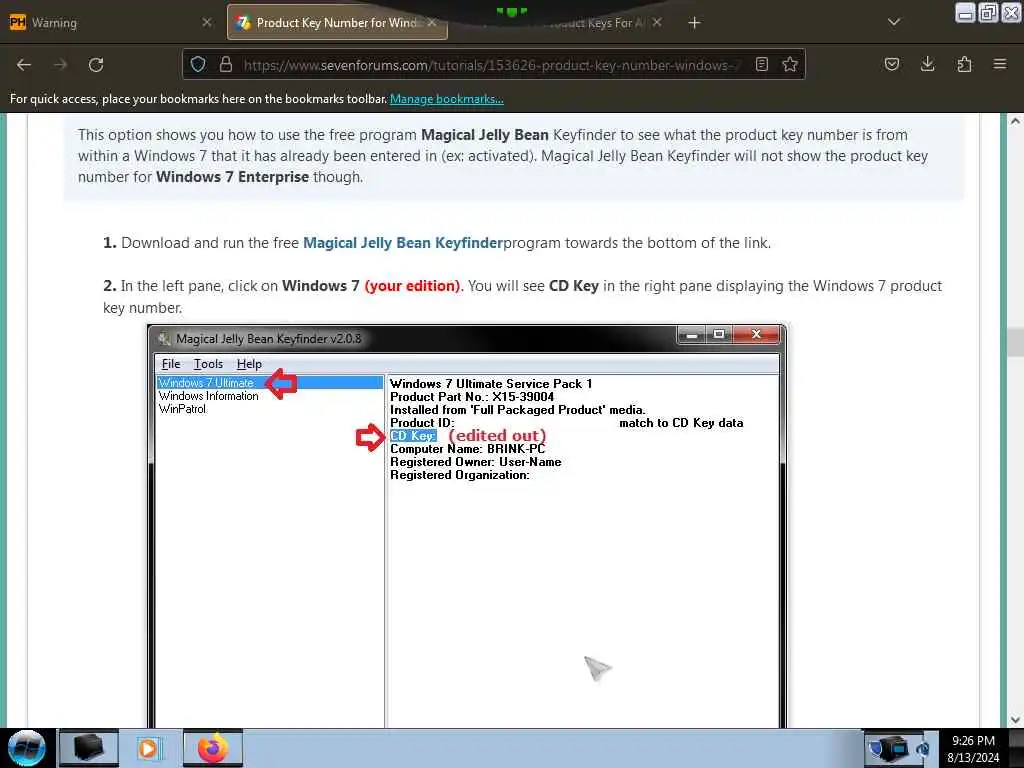Toggle reader view icon in address bar

tap(761, 64)
